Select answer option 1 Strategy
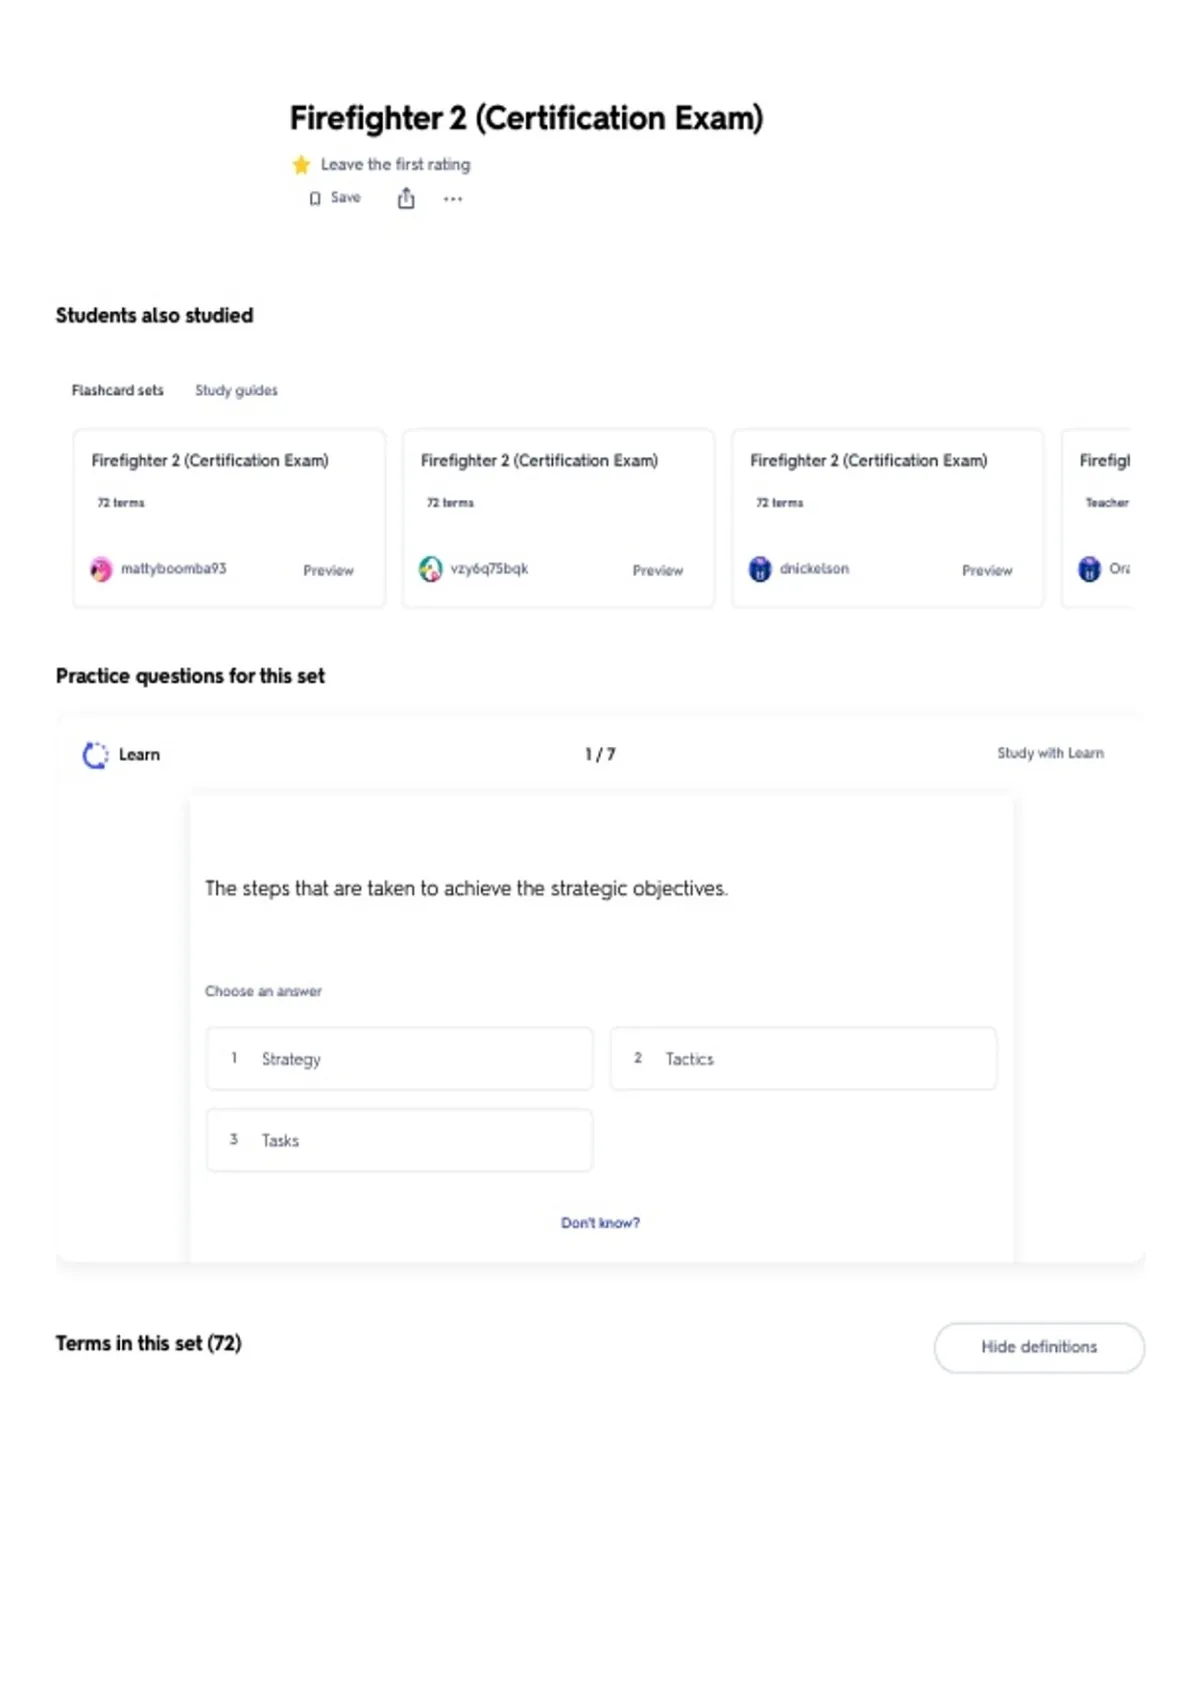The height and width of the screenshot is (1700, 1200). 399,1058
